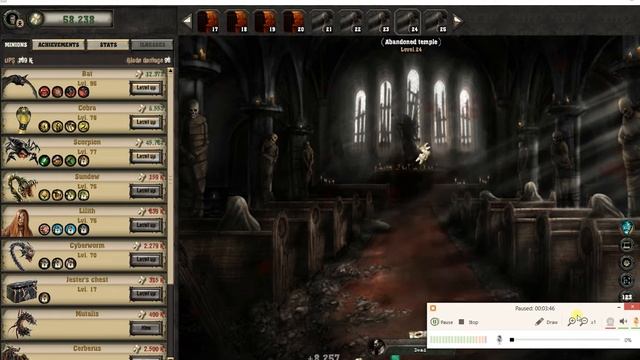Toggle the speaker audio in the recorder

pyautogui.click(x=623, y=322)
